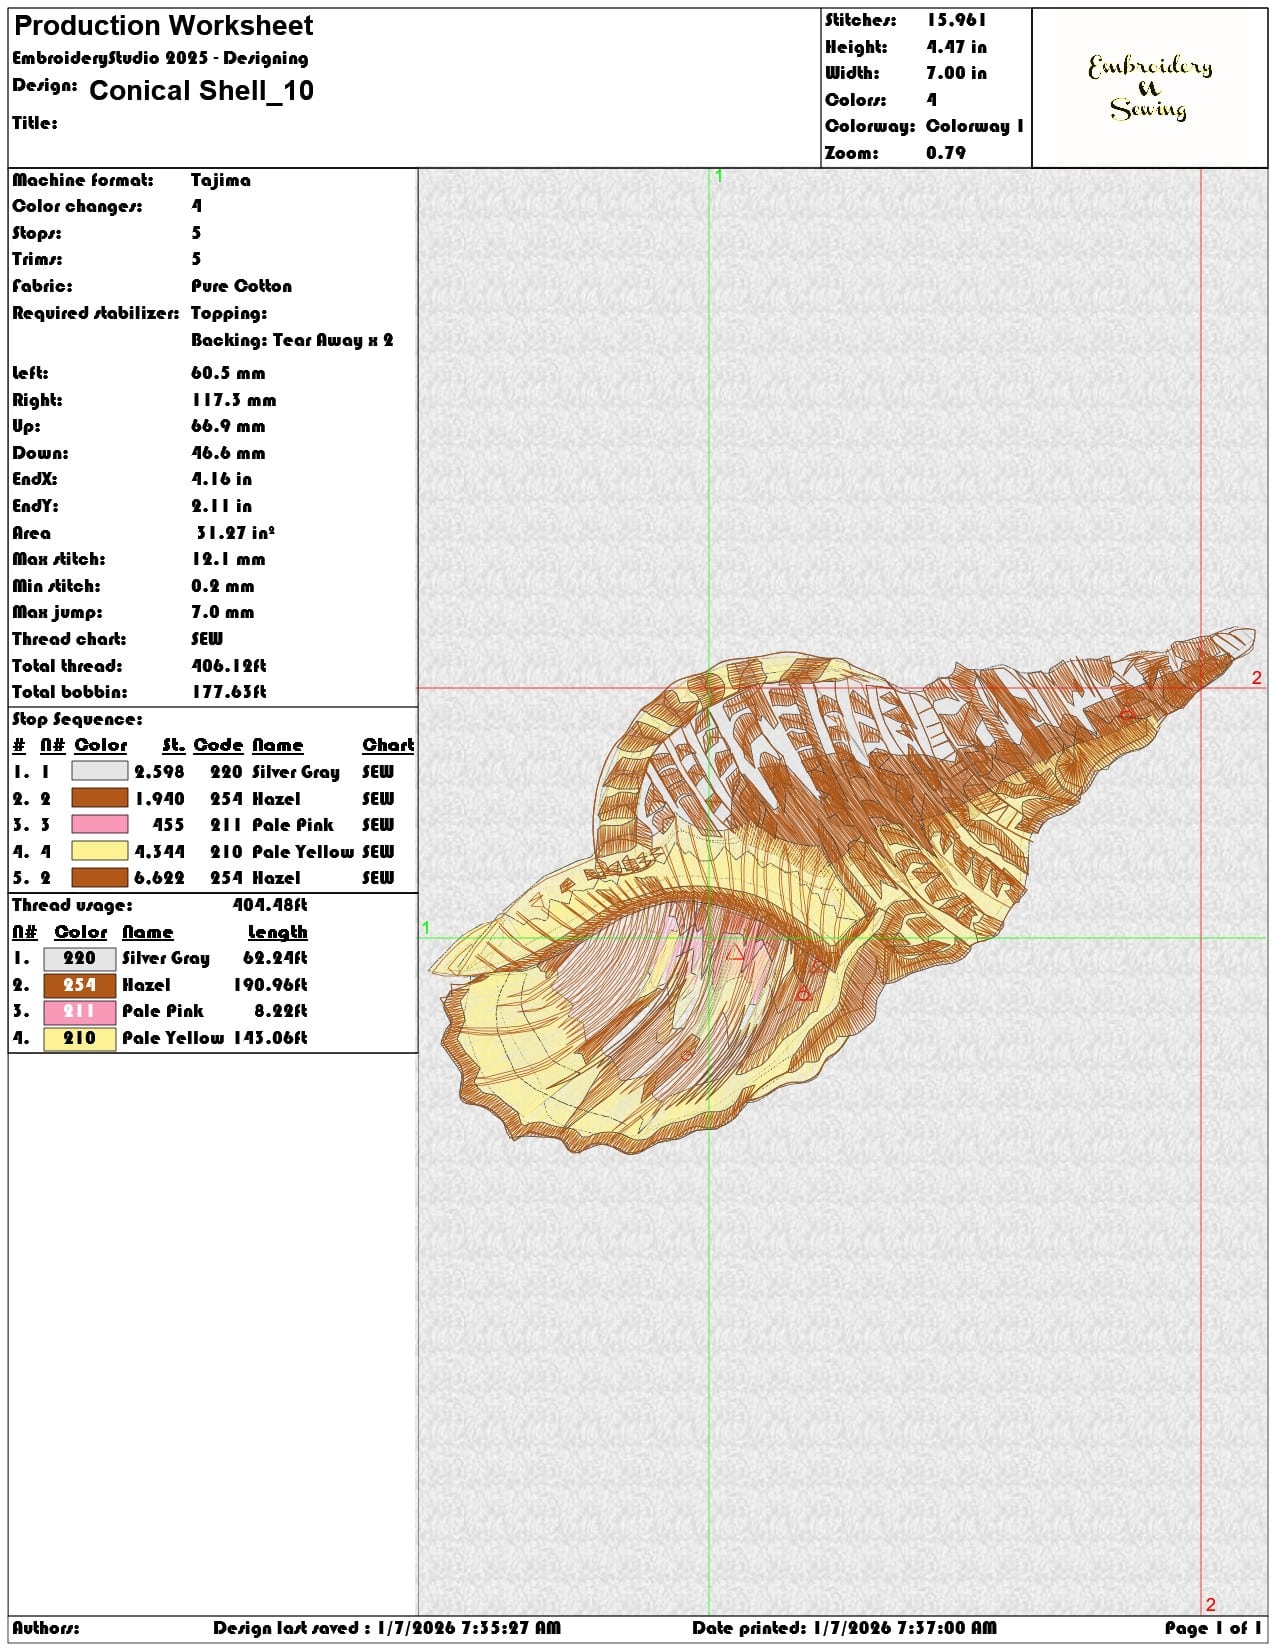Click the Page 1 of 1 label
Screen dimensions: 1275x1650
click(1212, 1628)
